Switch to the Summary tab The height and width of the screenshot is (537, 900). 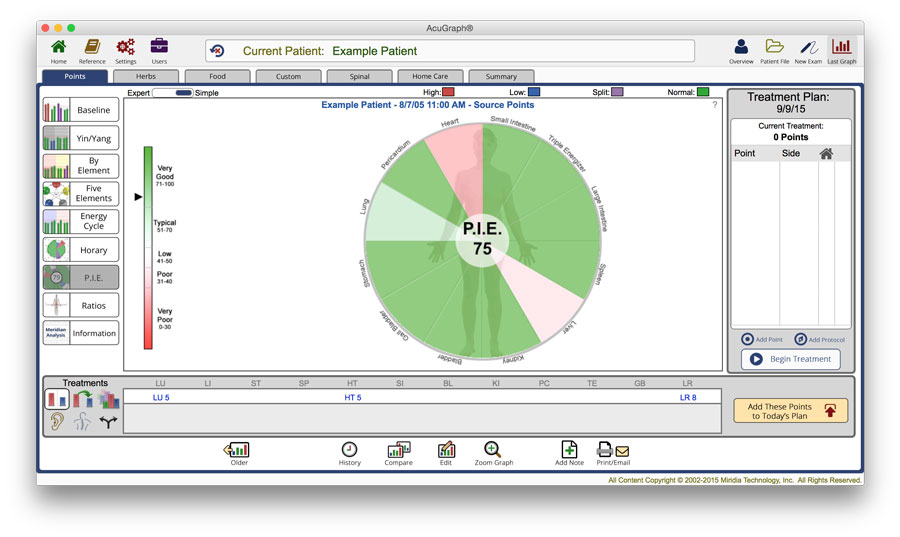[x=501, y=76]
